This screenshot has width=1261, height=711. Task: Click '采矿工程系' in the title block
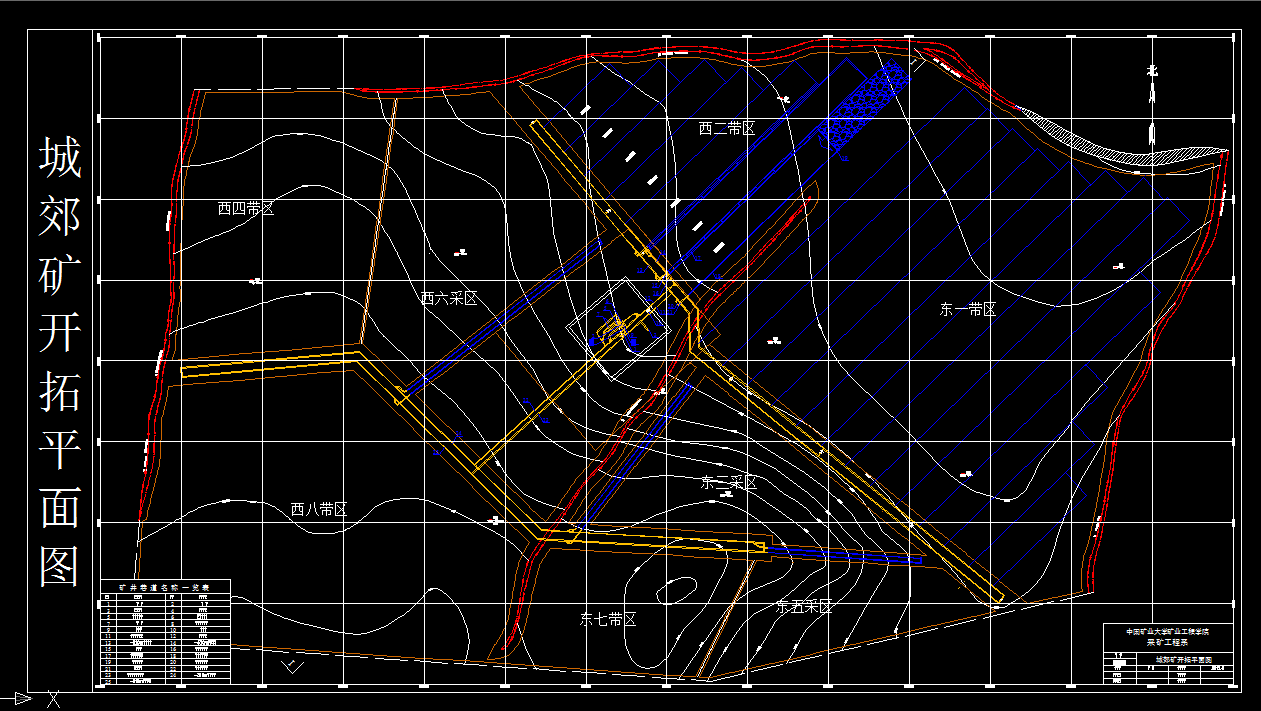1167,643
